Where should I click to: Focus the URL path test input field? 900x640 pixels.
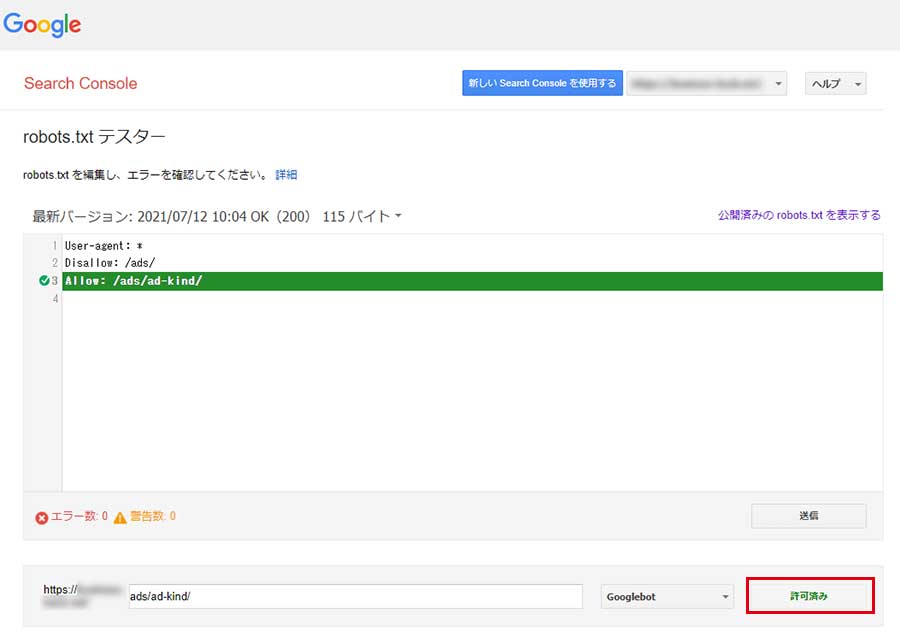pyautogui.click(x=354, y=596)
